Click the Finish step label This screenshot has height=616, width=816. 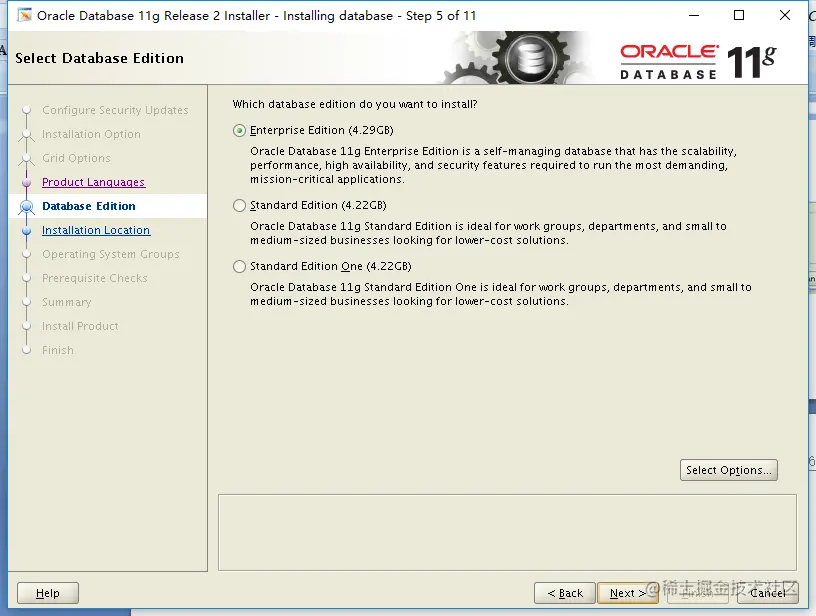pos(58,350)
